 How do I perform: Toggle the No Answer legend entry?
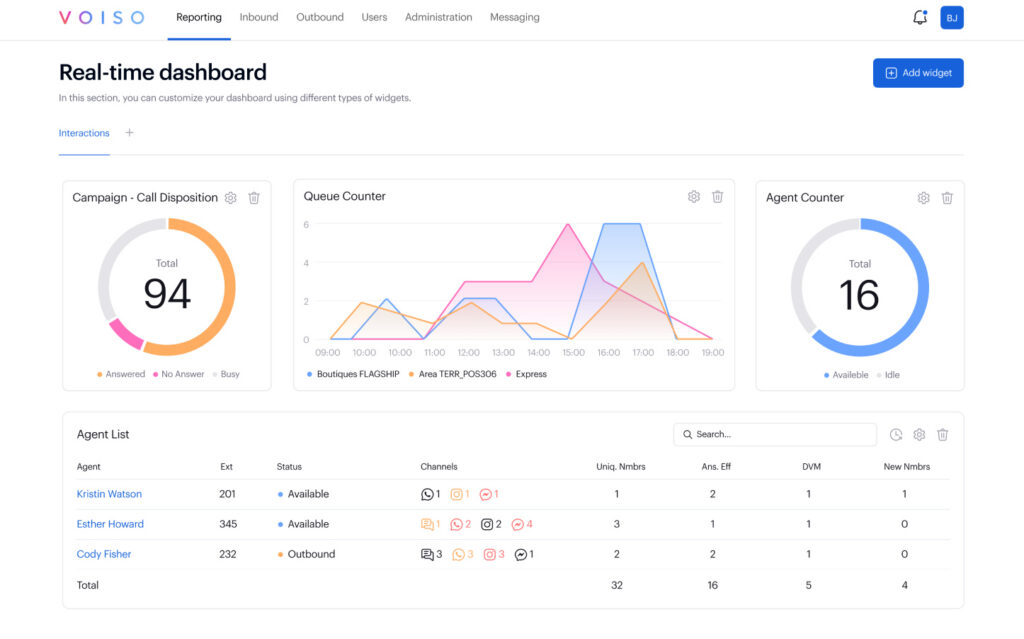pyautogui.click(x=179, y=374)
